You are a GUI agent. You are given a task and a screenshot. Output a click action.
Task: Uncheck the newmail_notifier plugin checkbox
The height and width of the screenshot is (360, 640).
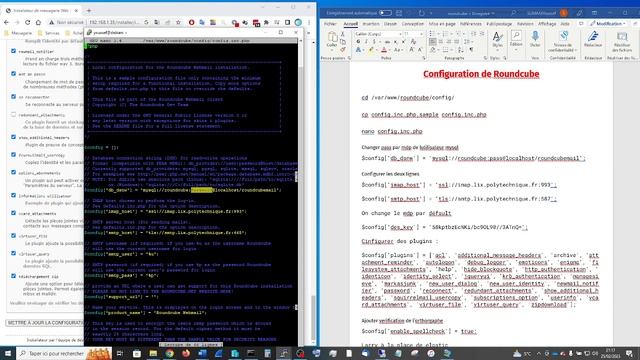(13, 51)
